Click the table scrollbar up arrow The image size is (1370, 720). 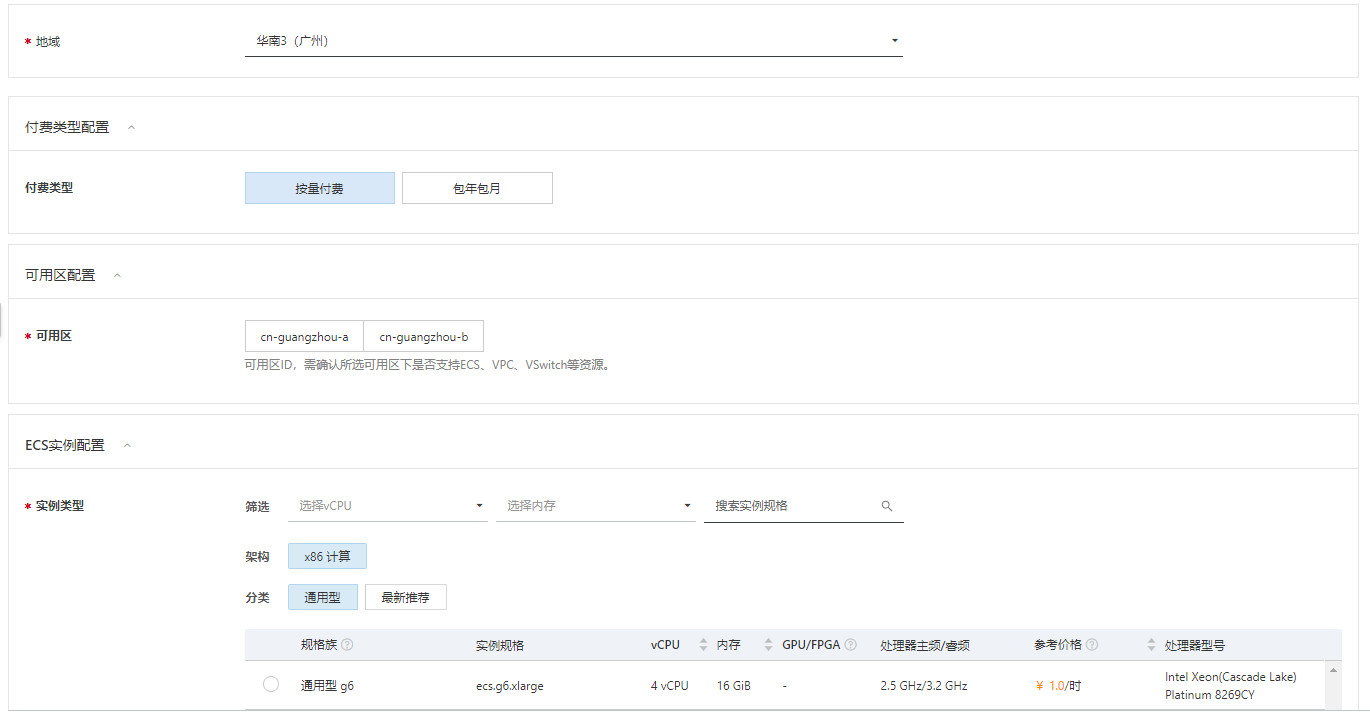1334,670
